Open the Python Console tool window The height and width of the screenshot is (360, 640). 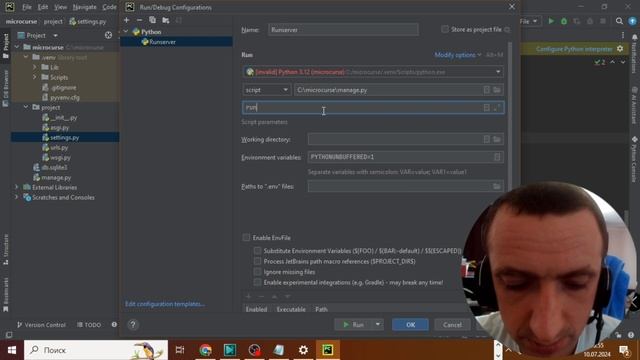point(634,160)
